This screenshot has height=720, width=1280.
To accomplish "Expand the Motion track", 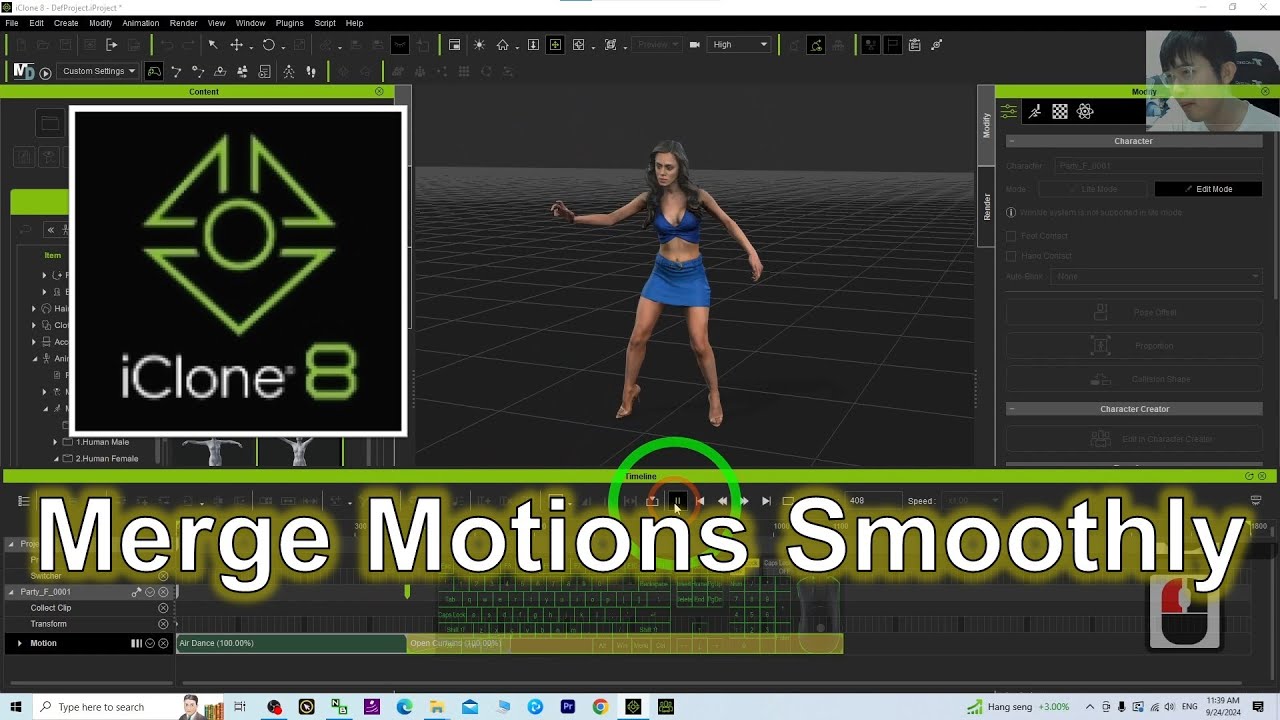I will coord(19,643).
